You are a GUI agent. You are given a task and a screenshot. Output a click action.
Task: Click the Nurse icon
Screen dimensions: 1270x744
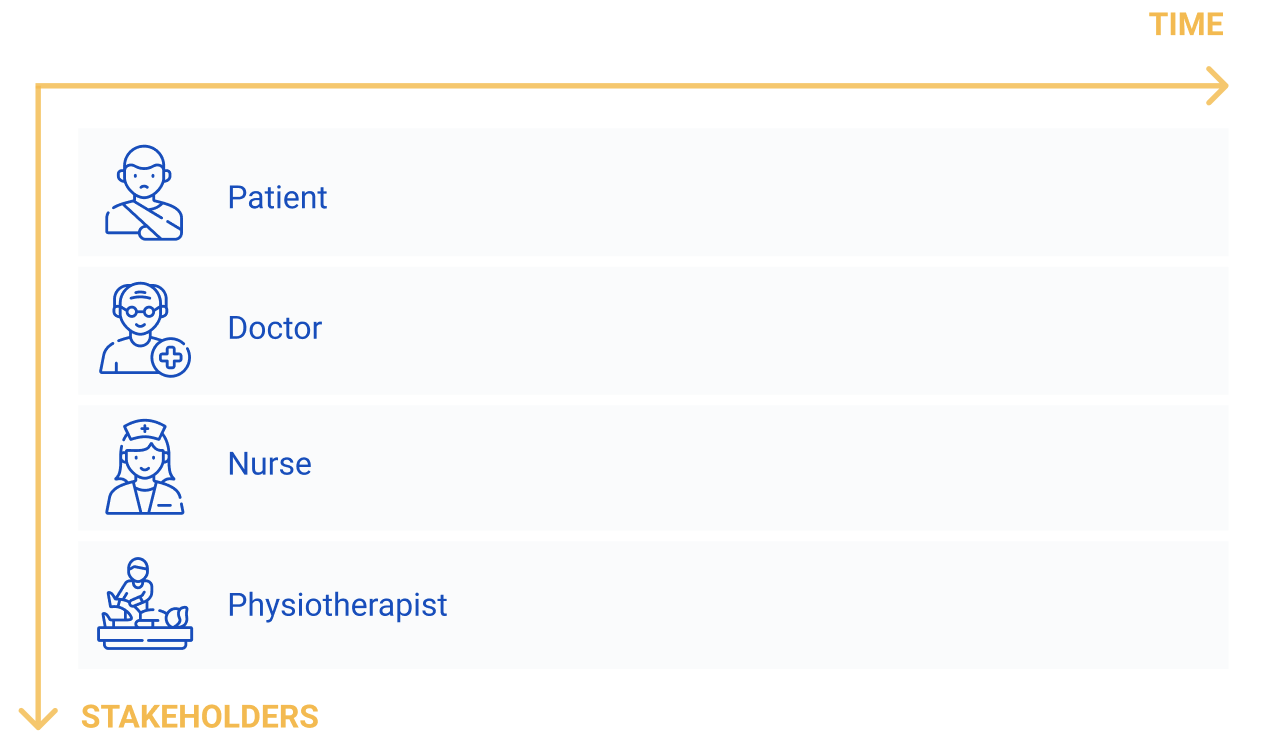tap(145, 467)
